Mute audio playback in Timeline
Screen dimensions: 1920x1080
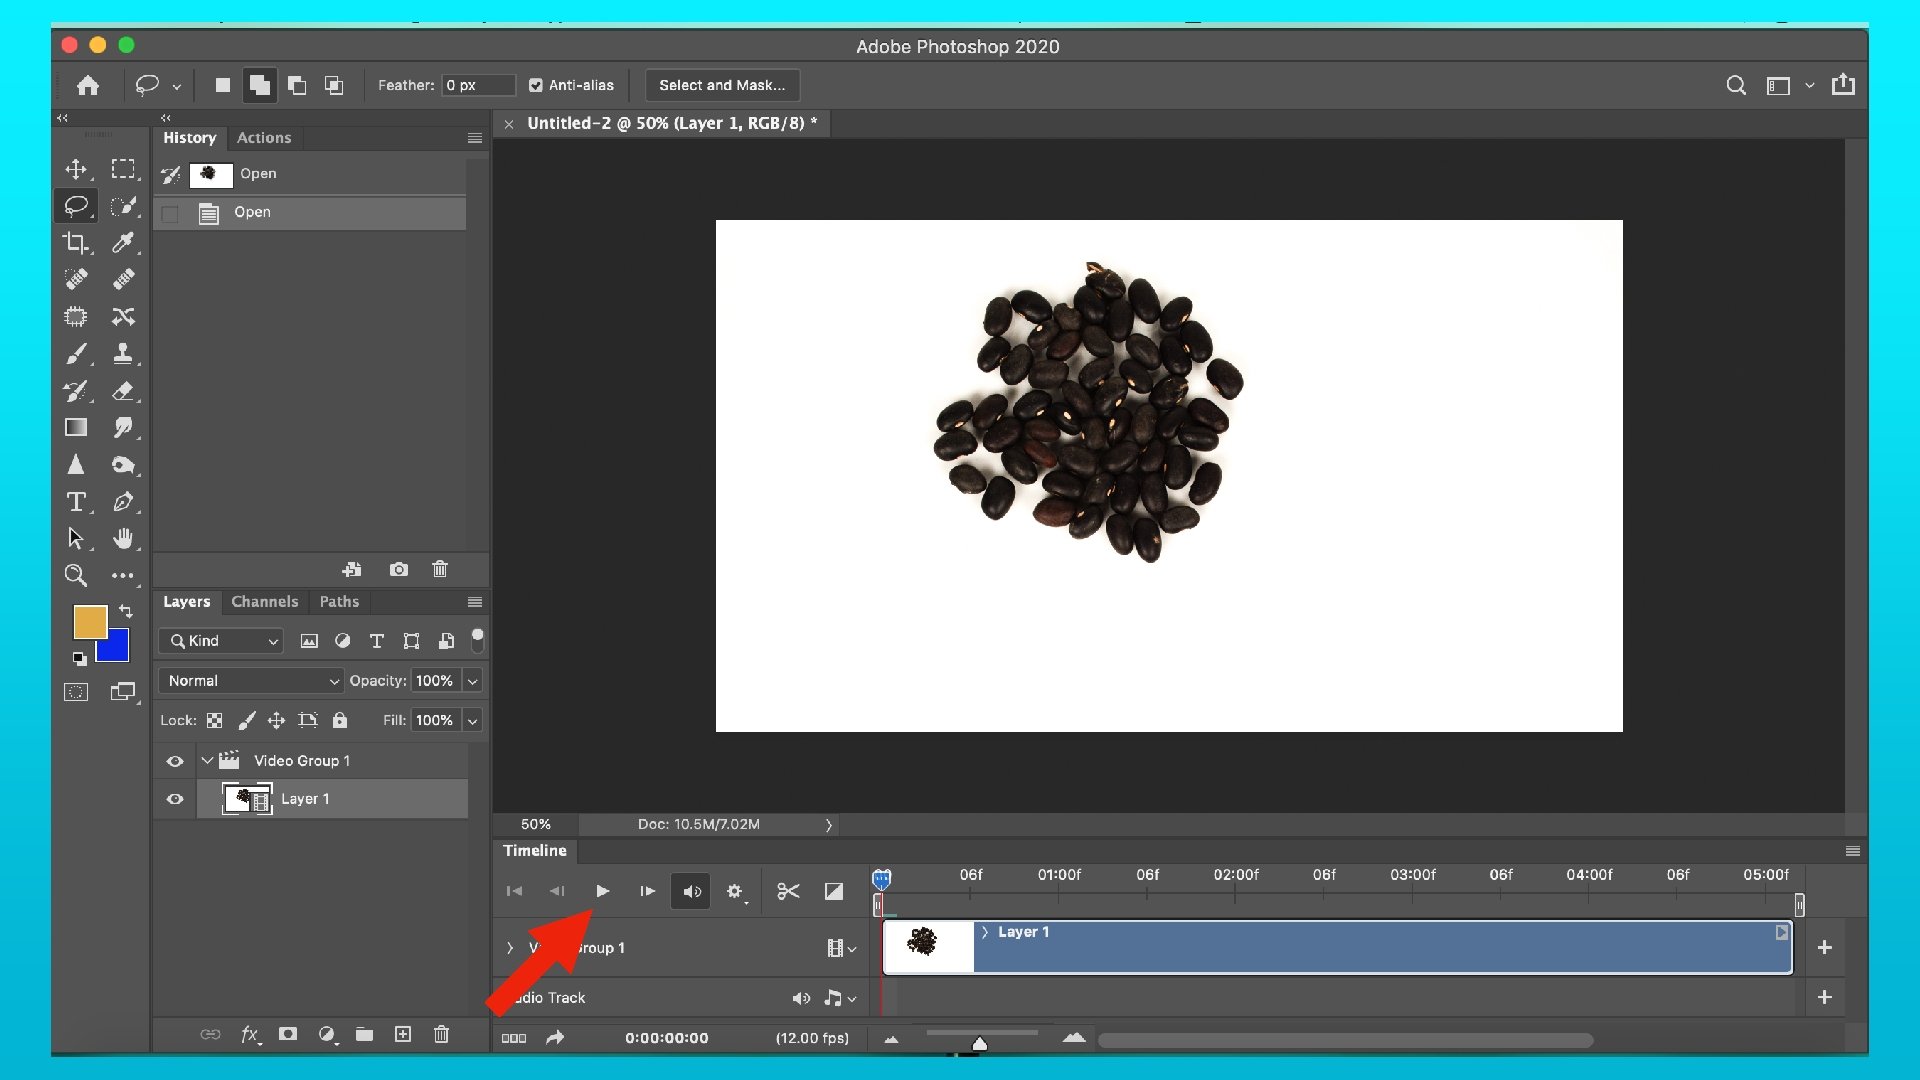(692, 891)
